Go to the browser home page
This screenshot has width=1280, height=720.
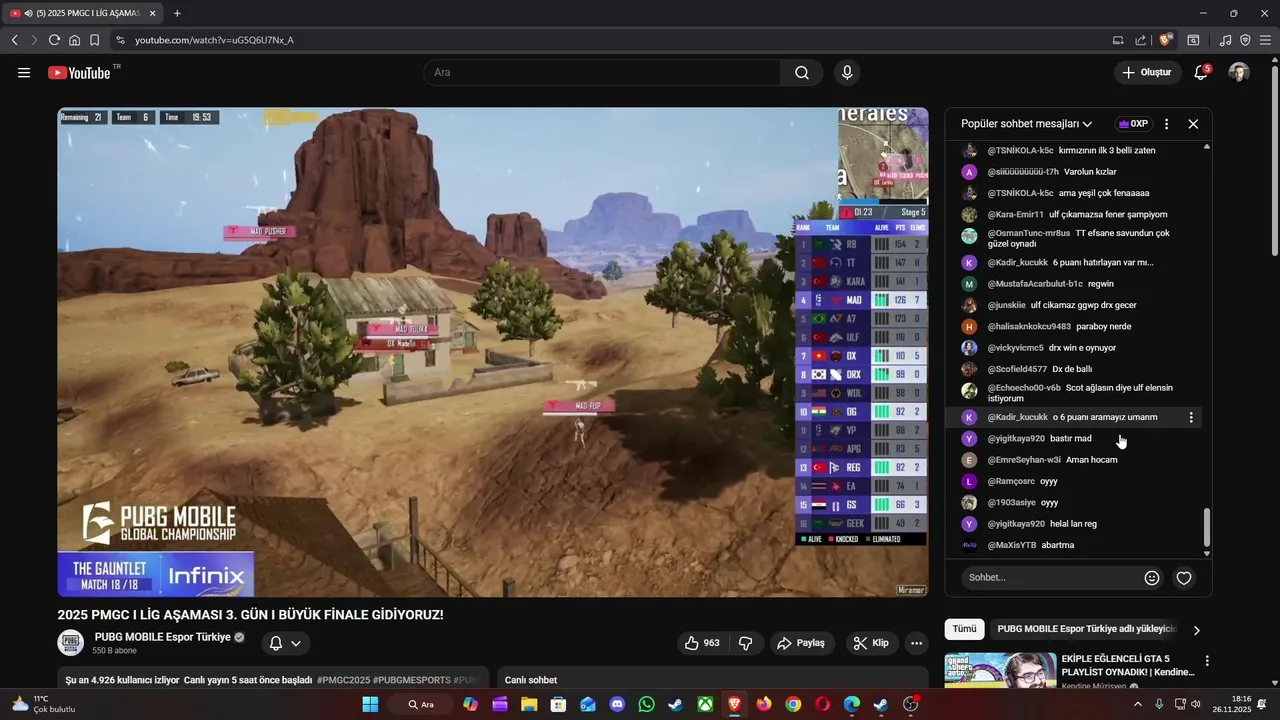(x=74, y=40)
